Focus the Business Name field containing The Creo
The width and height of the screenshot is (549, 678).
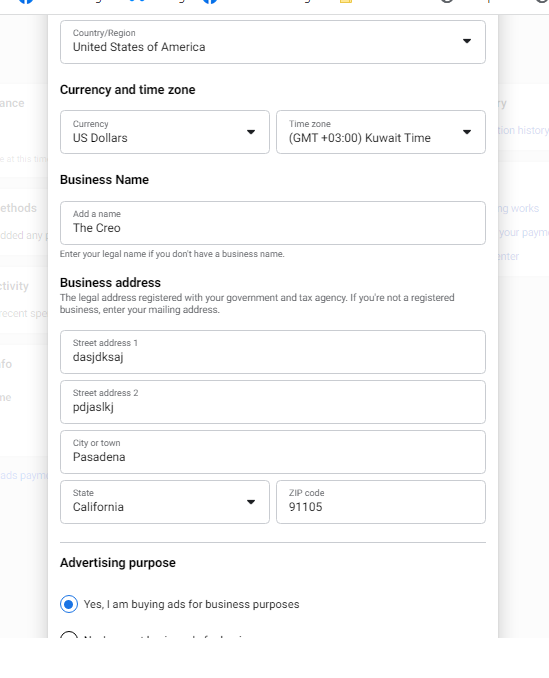point(273,223)
